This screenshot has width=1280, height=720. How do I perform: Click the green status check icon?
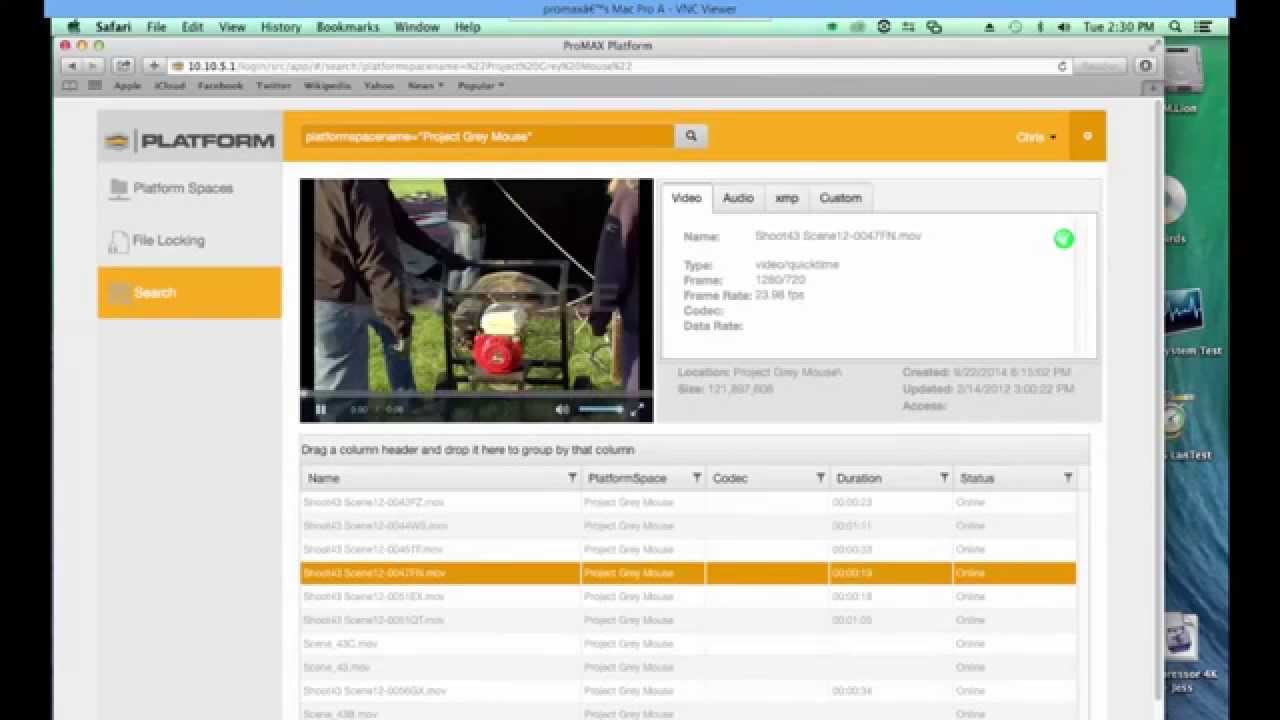(x=1063, y=238)
